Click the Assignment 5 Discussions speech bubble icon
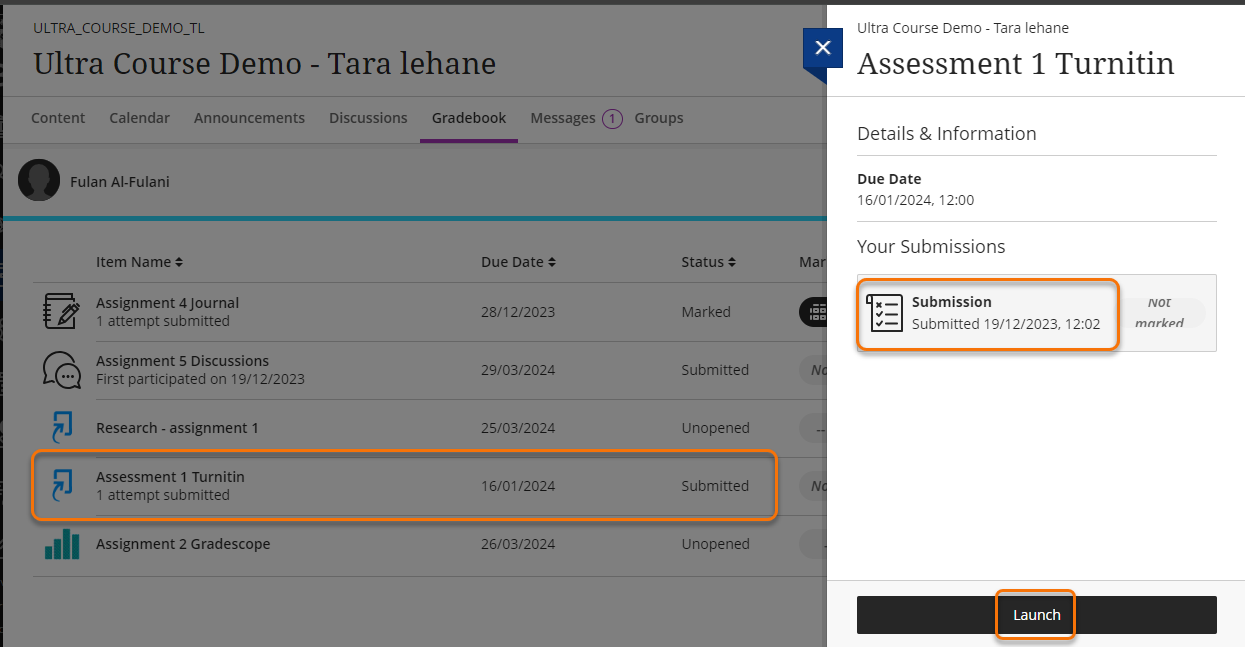This screenshot has height=647, width=1245. point(61,370)
